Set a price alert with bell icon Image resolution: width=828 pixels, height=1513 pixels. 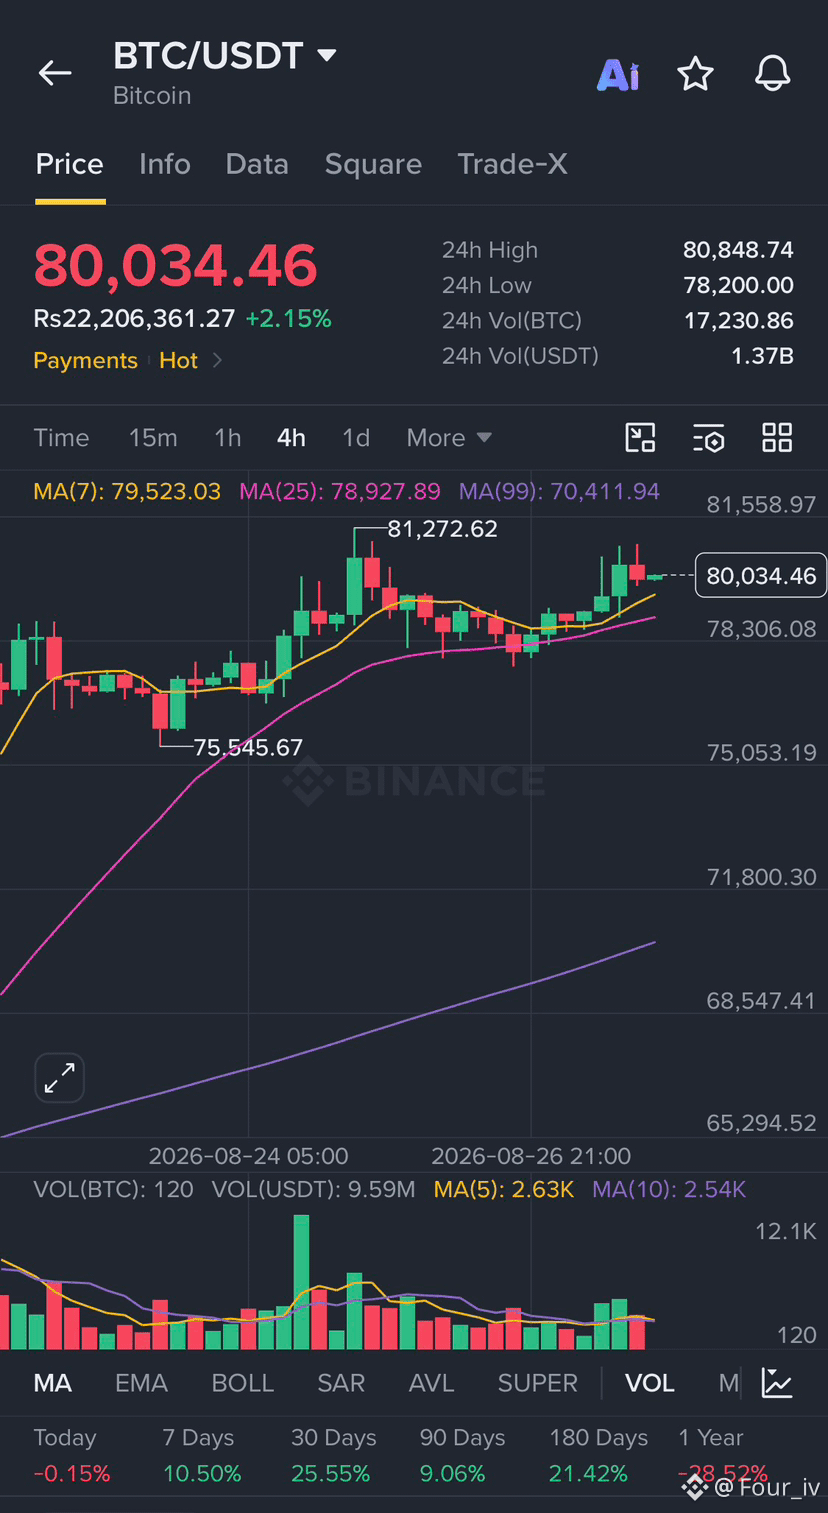(x=772, y=74)
